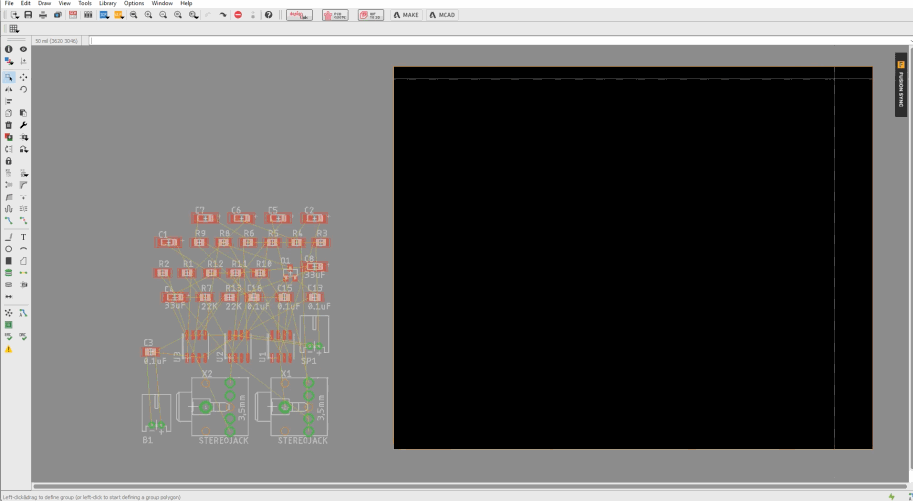Toggle the layer visibility eye icon
This screenshot has width=913, height=501.
pos(23,49)
